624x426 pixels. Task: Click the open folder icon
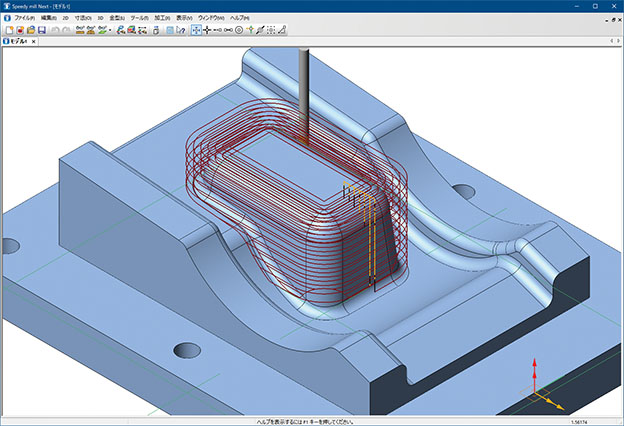click(29, 31)
